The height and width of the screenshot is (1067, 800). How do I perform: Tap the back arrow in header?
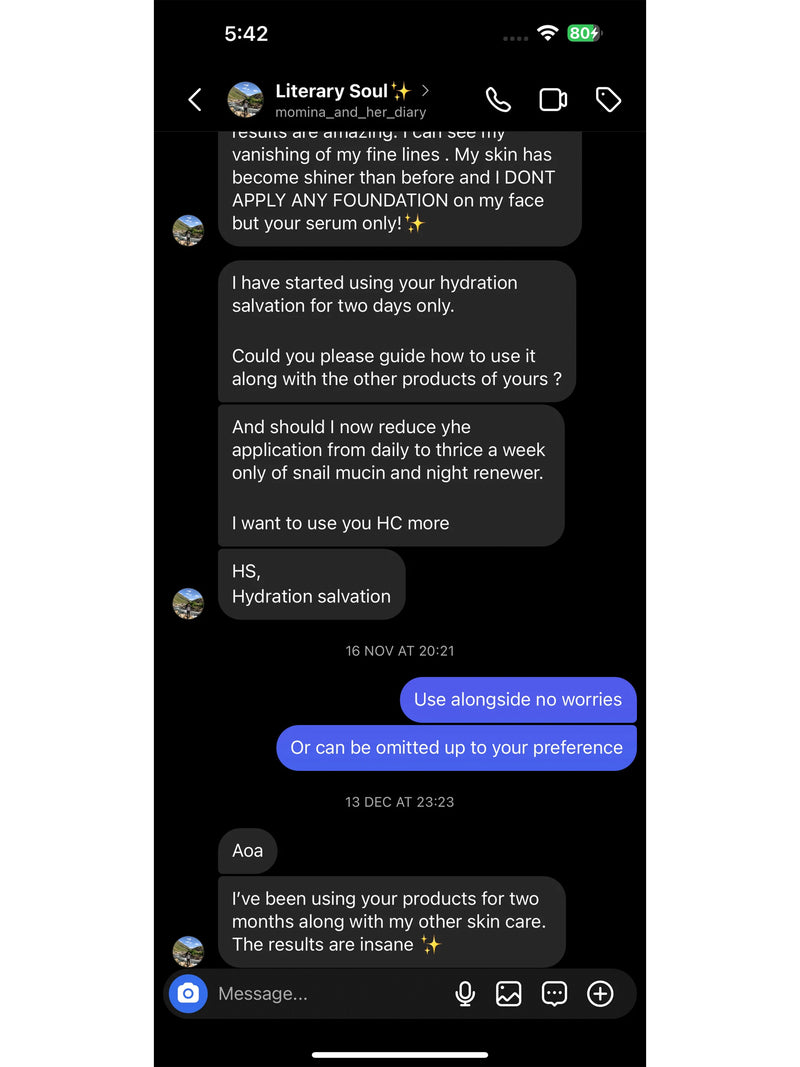[195, 99]
